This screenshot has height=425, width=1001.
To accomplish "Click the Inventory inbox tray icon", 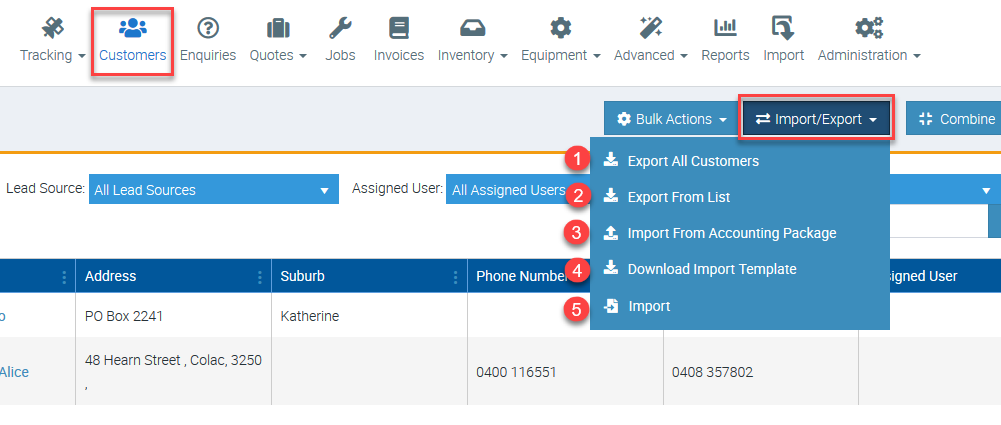I will pos(472,28).
